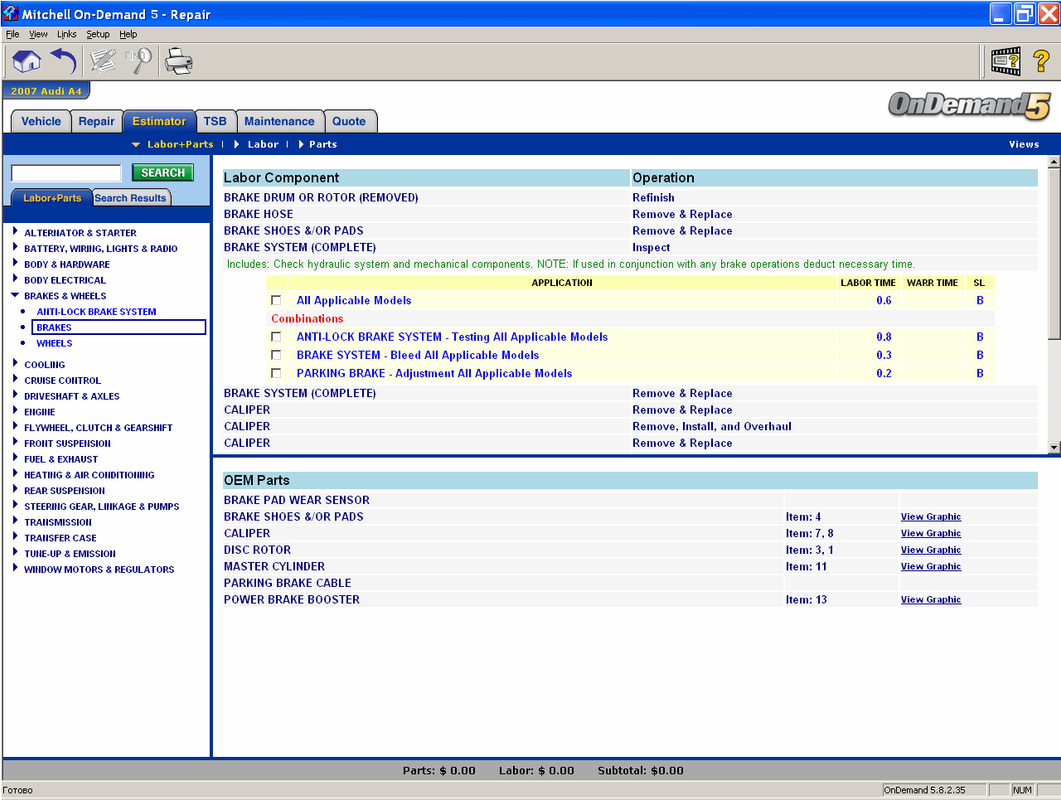Screen dimensions: 1061x800
Task: Click the Back arrow toolbar icon
Action: click(64, 62)
